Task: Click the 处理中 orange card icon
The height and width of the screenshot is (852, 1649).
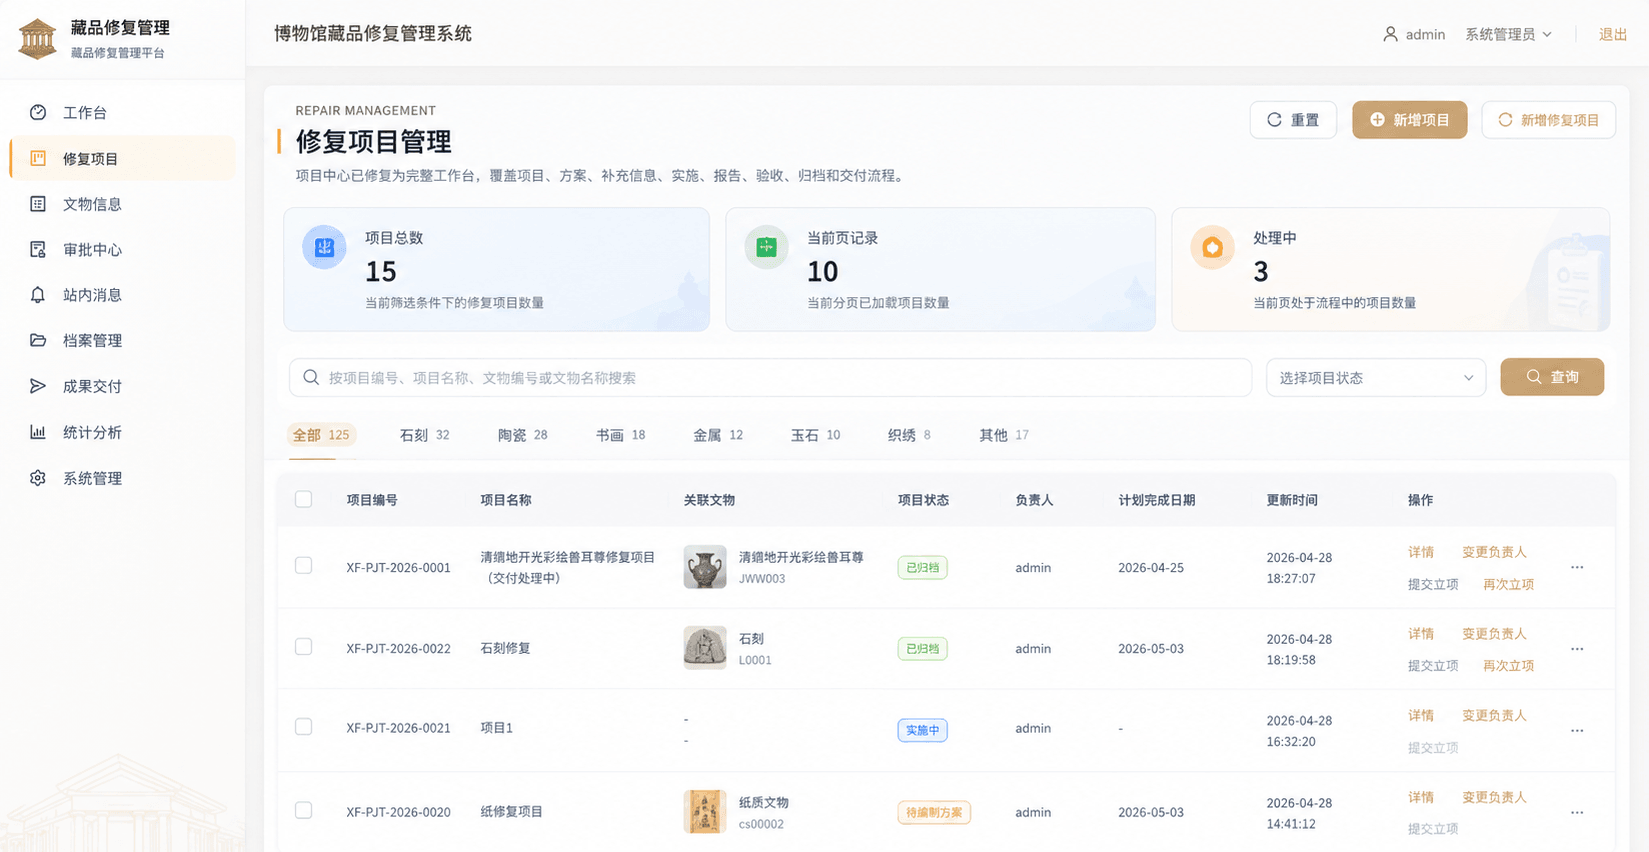Action: coord(1212,247)
